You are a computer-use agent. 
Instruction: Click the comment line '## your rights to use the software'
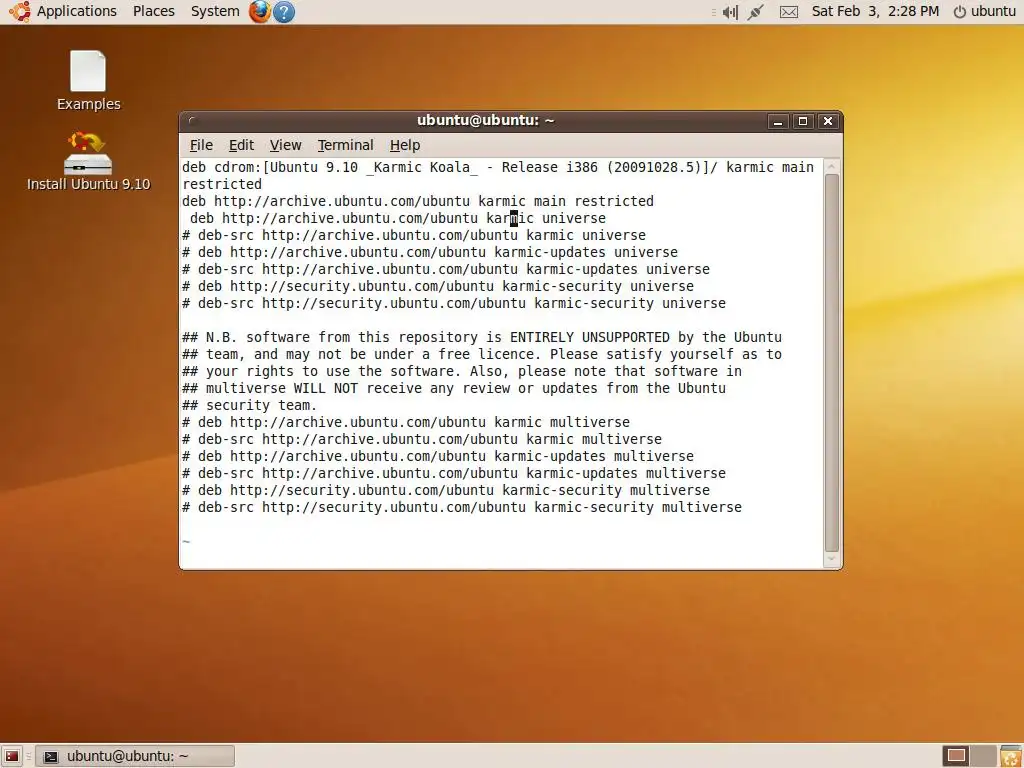(x=462, y=371)
